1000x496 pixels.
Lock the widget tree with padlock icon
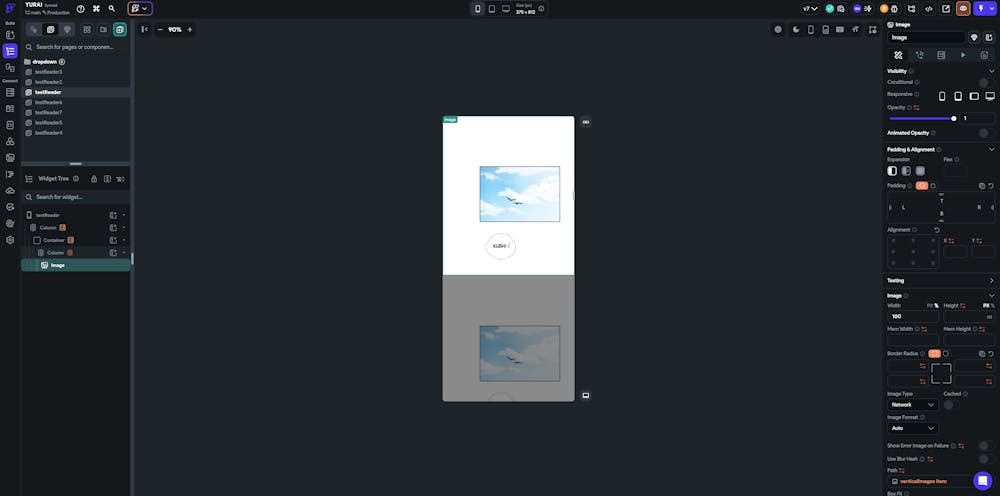point(94,179)
